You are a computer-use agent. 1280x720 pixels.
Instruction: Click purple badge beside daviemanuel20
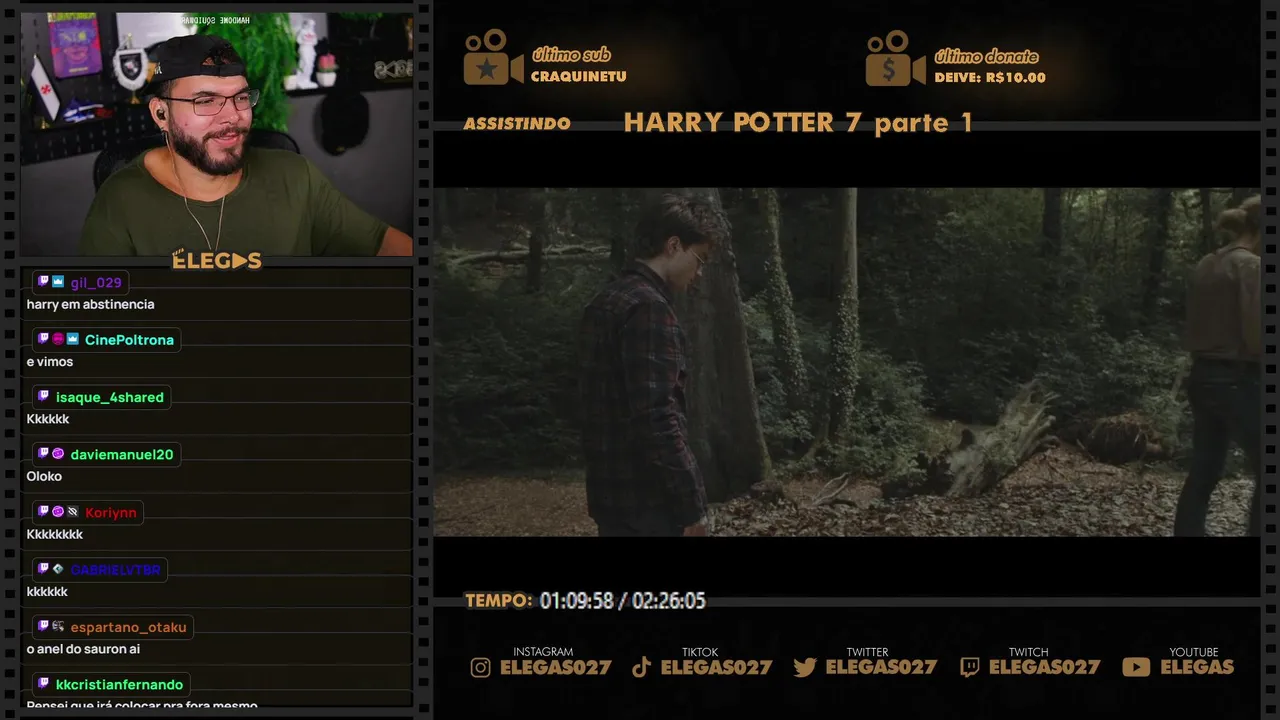[58, 454]
